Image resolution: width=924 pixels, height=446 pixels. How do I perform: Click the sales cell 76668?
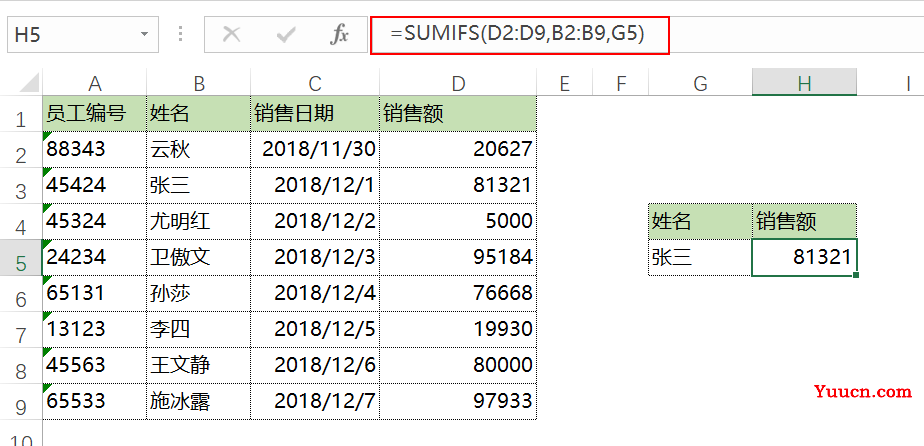pyautogui.click(x=458, y=293)
